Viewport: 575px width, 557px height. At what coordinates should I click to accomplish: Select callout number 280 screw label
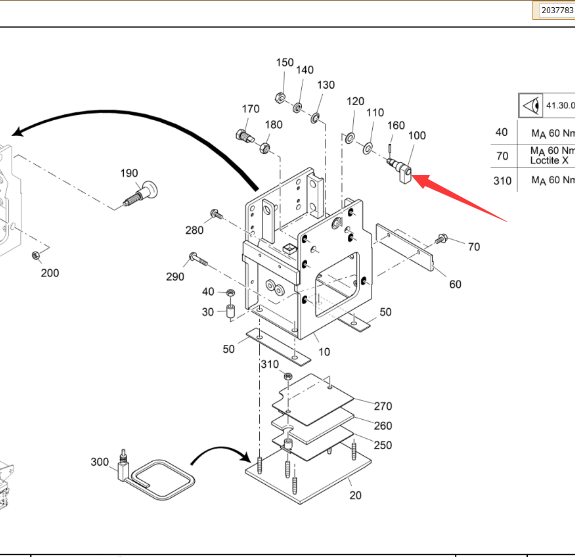(x=194, y=230)
